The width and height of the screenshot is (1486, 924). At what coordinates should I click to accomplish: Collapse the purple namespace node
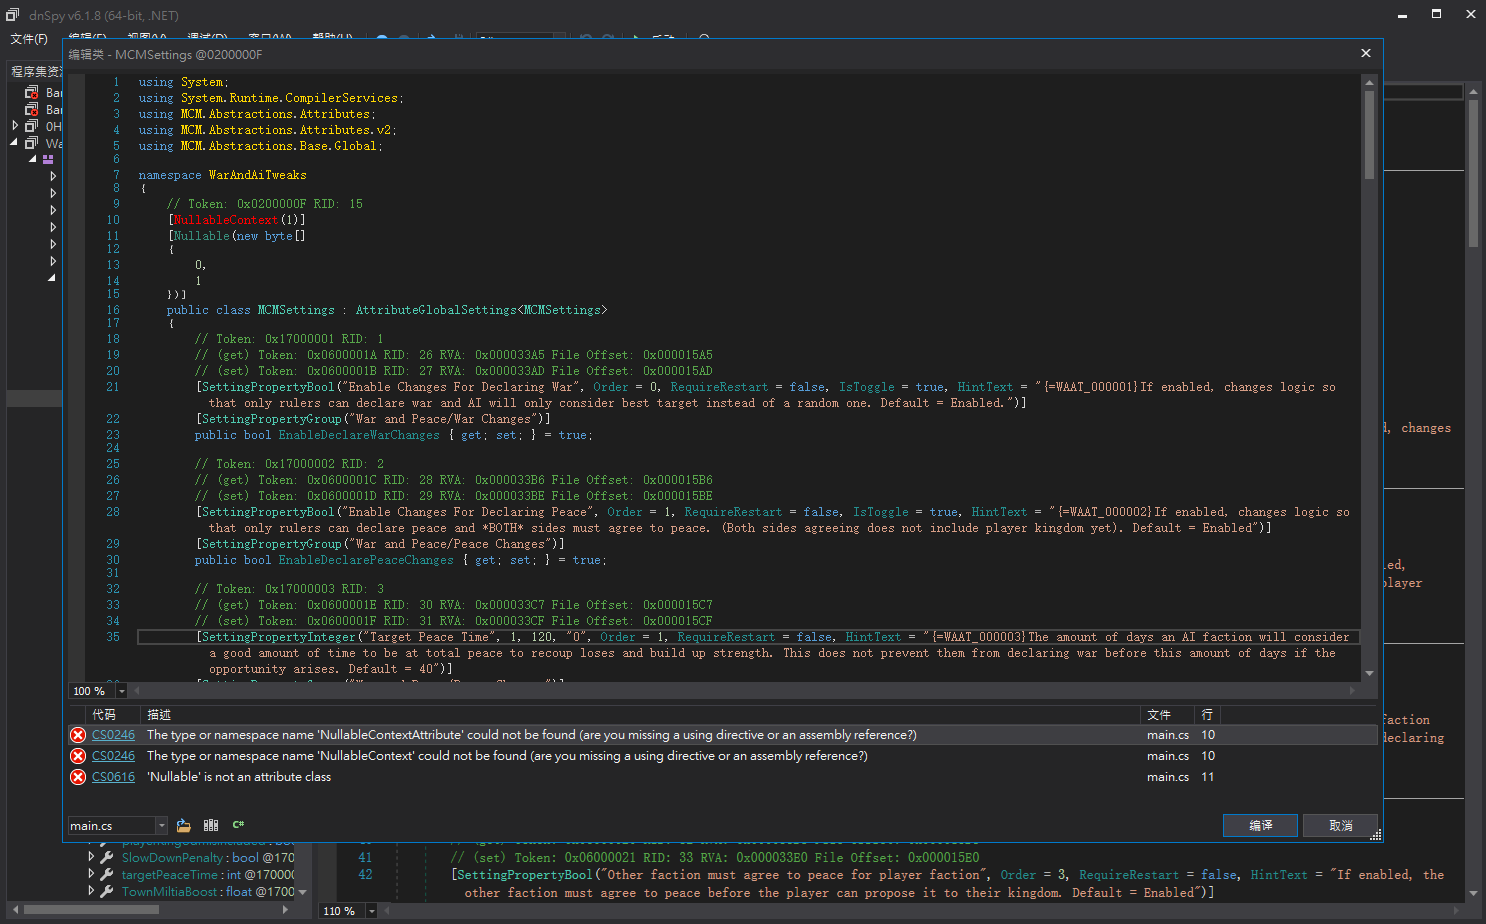[32, 160]
